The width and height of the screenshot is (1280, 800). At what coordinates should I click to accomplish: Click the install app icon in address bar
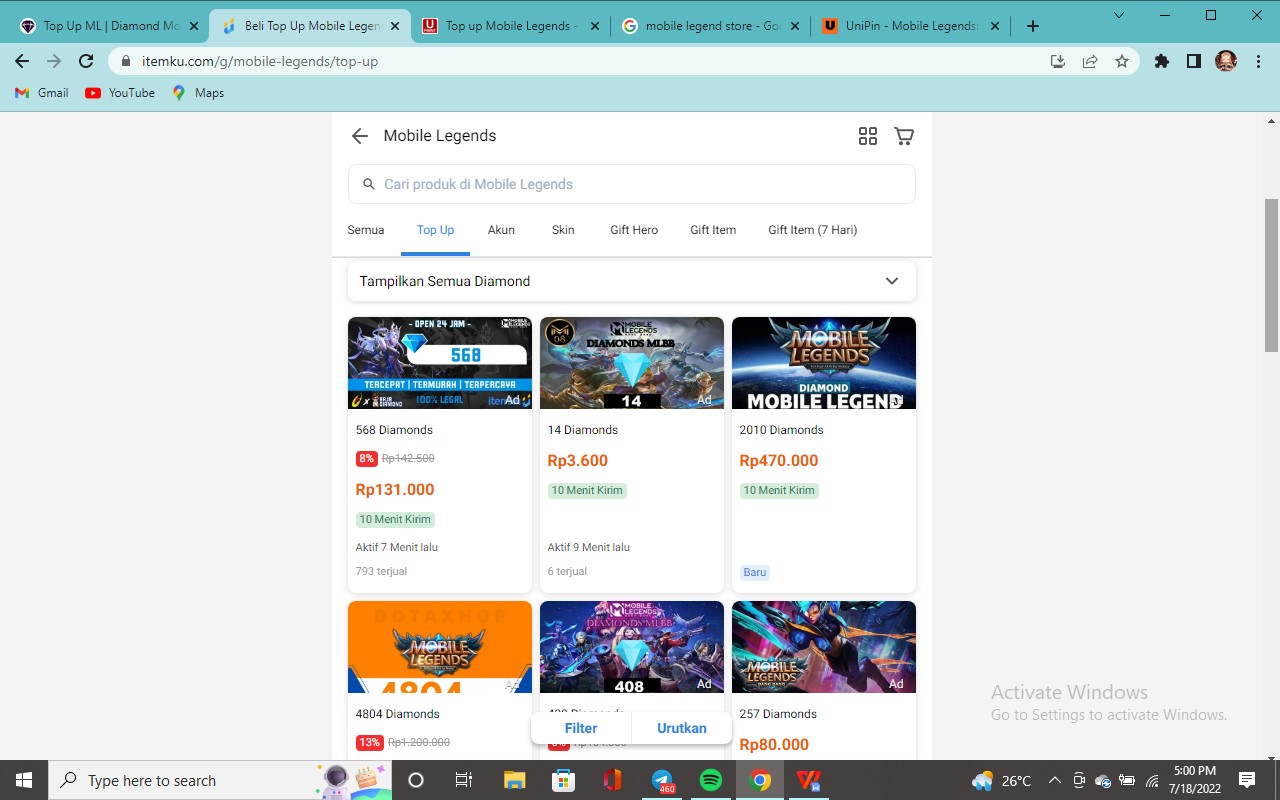[x=1058, y=61]
